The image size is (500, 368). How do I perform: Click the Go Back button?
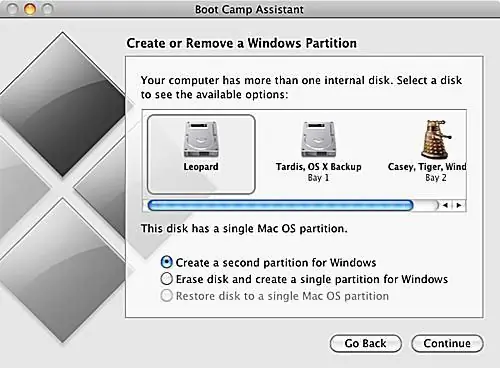tap(366, 343)
